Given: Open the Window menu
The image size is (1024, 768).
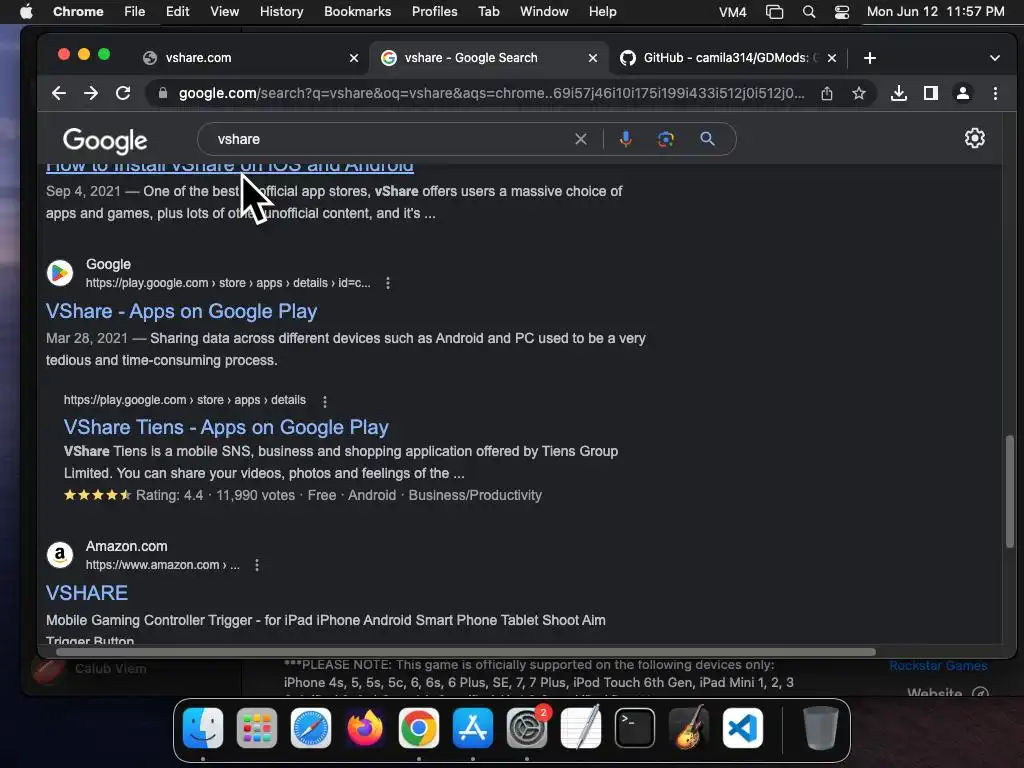Looking at the screenshot, I should coord(544,12).
